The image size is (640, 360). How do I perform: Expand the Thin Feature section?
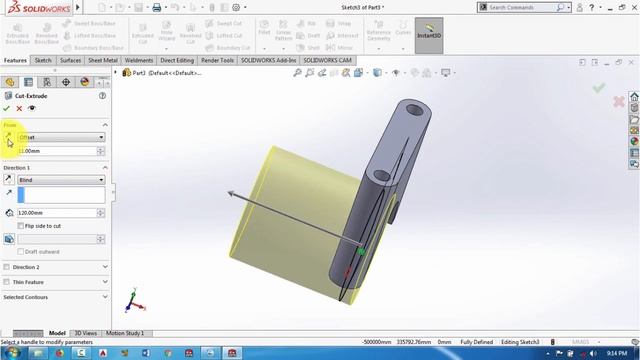coord(105,282)
